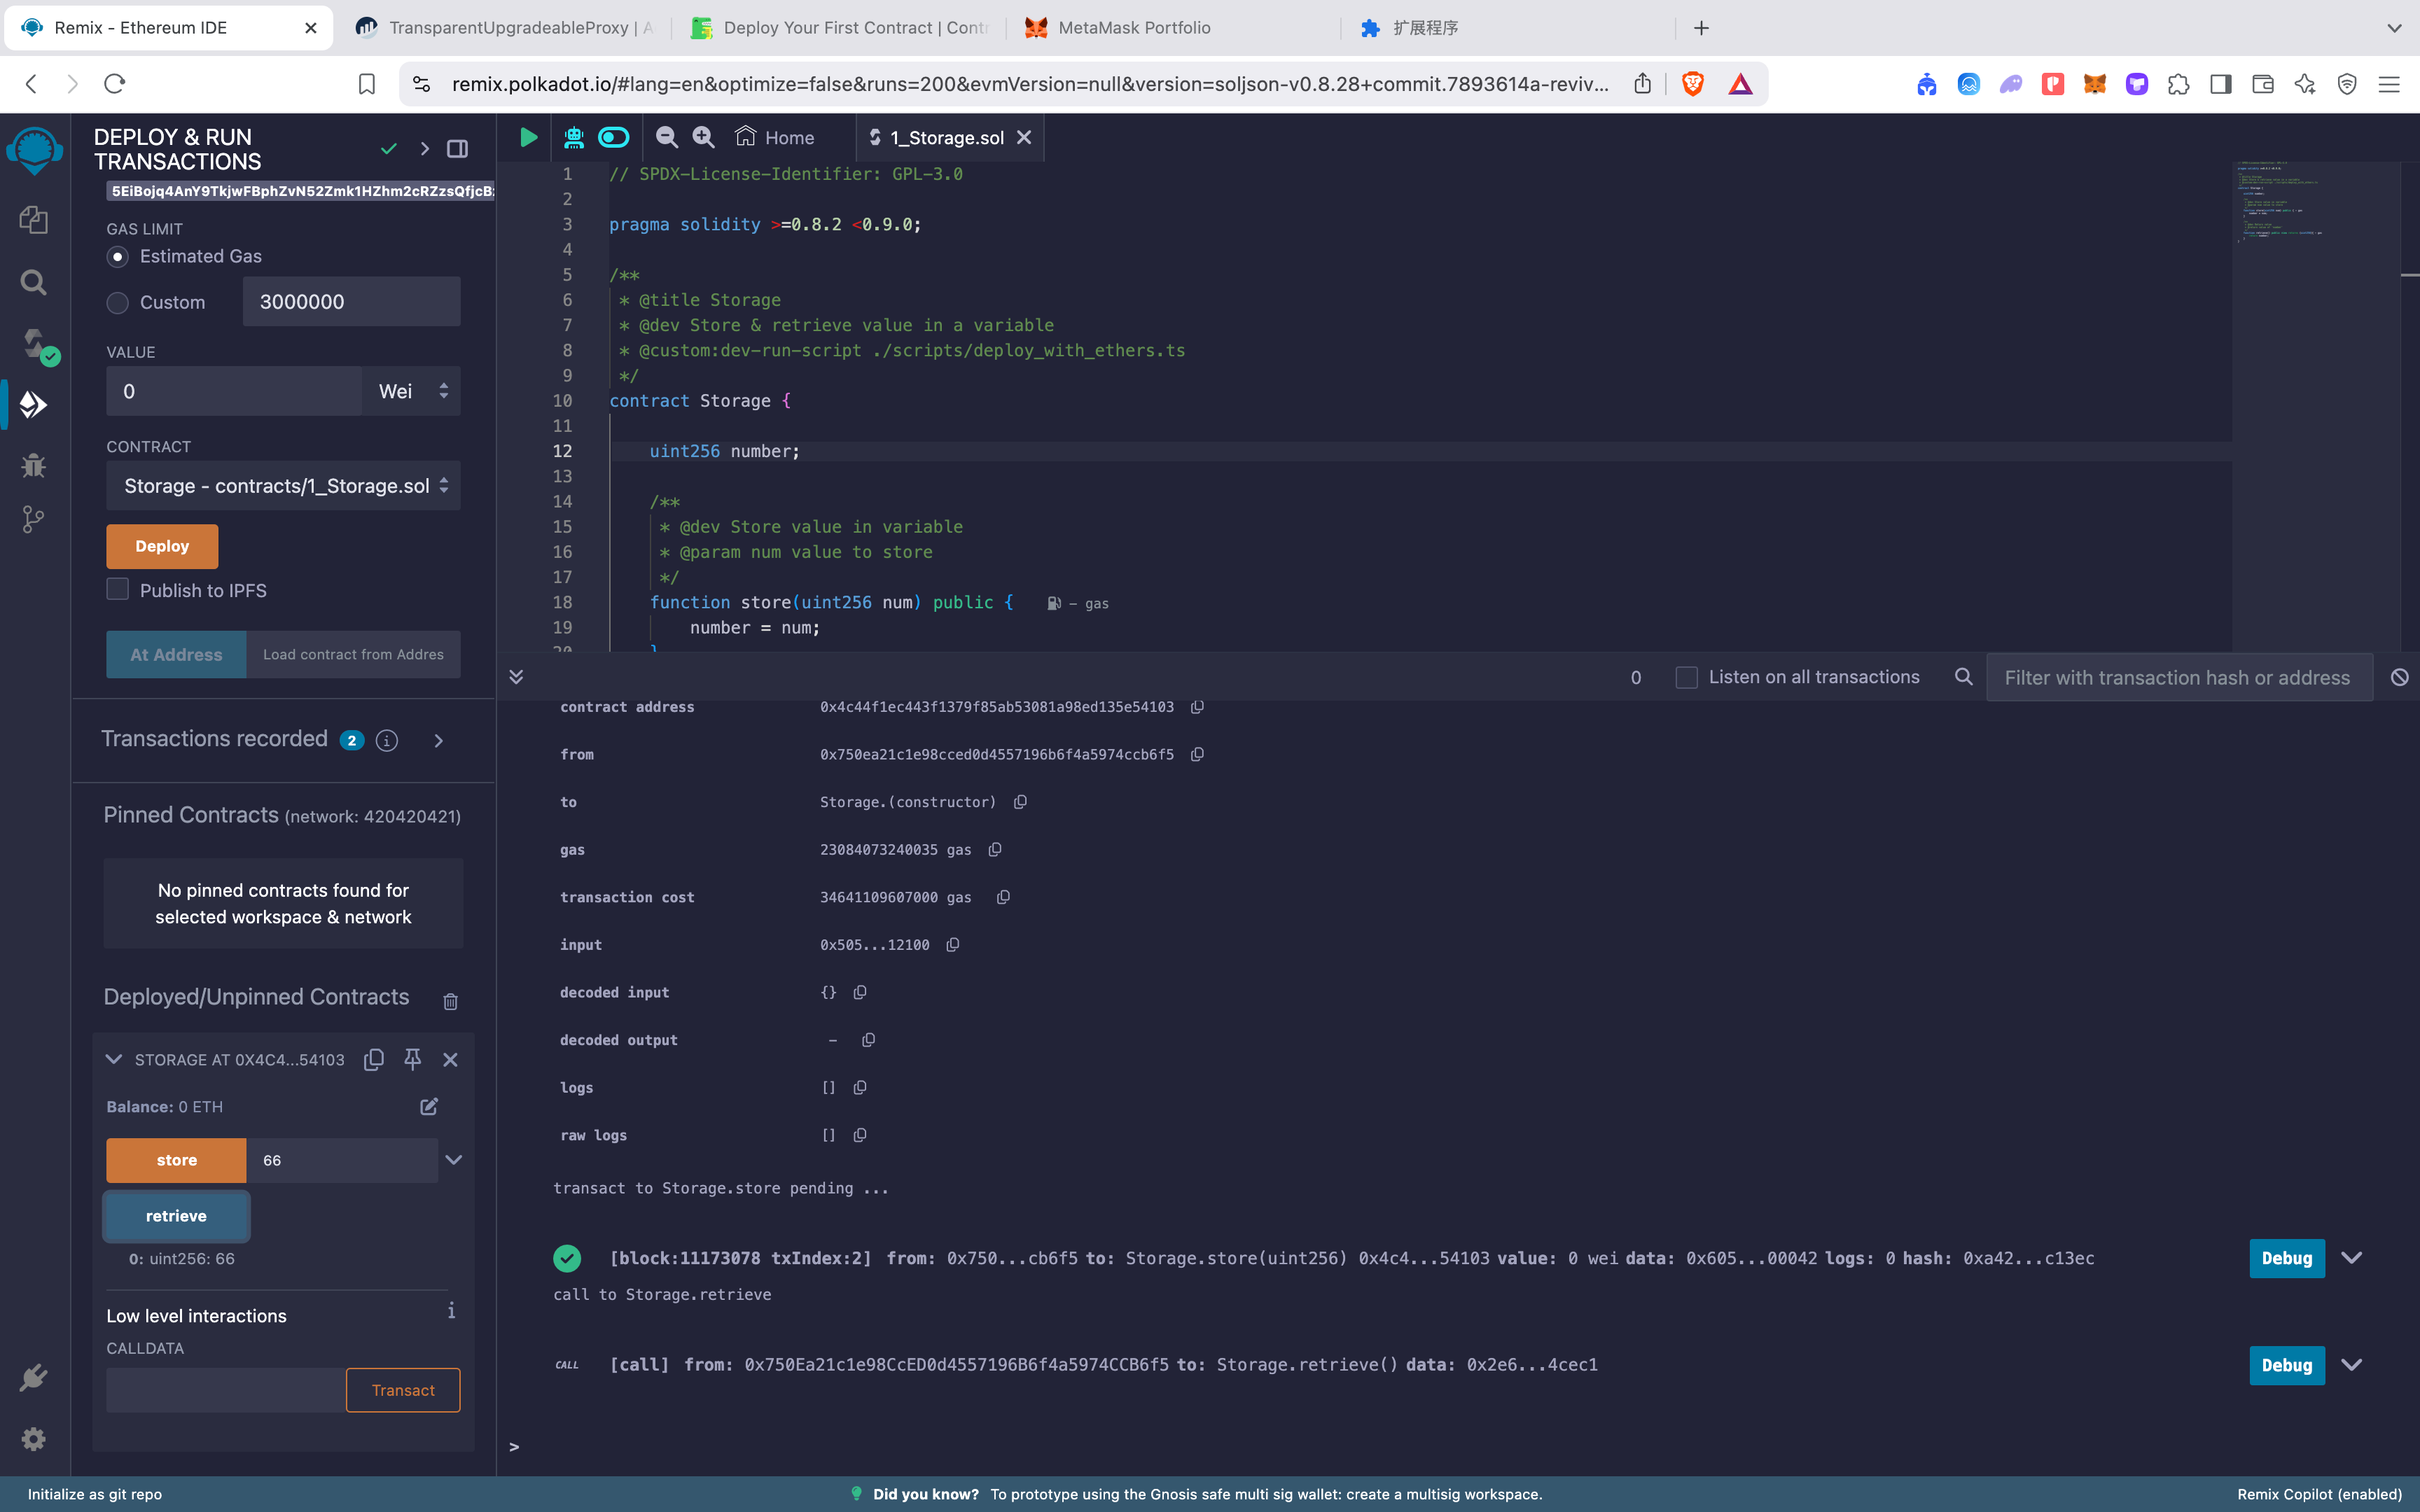
Task: Edit the contract balance pencil icon
Action: pos(429,1106)
